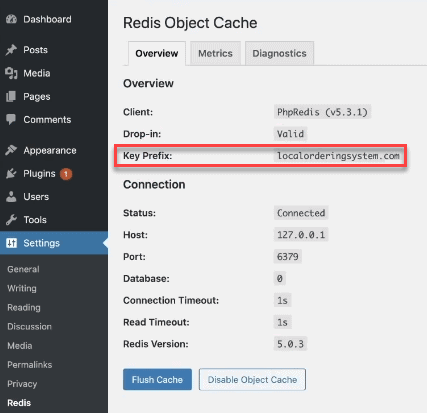427x413 pixels.
Task: Click the Posts pushpin icon
Action: click(11, 50)
